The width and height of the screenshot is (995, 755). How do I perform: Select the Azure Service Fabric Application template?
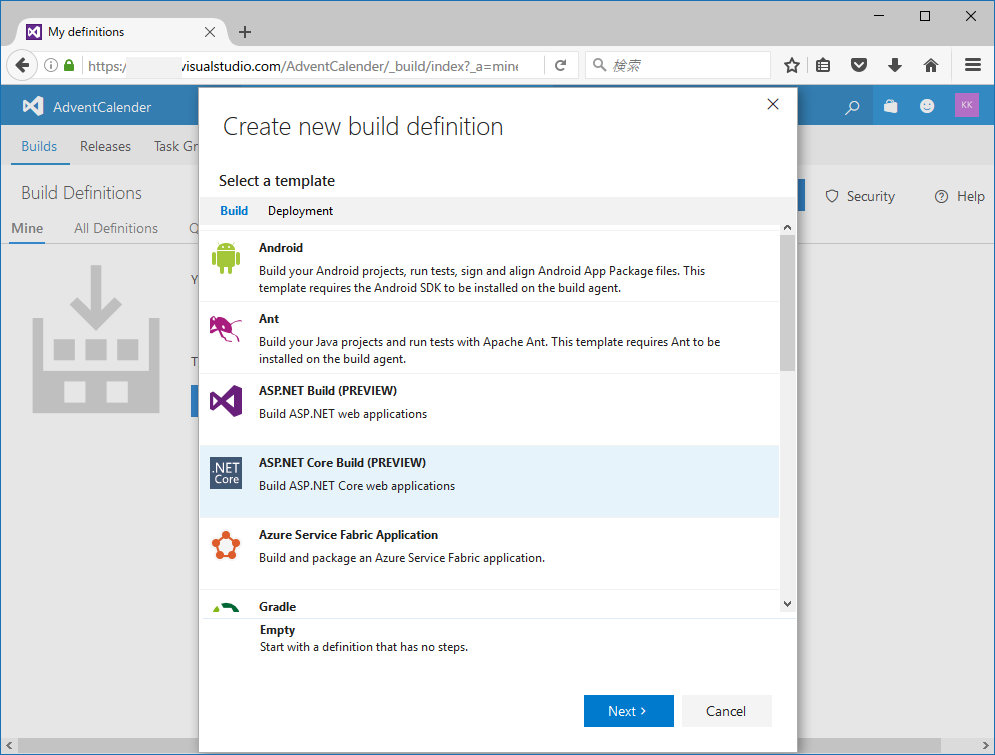(489, 553)
